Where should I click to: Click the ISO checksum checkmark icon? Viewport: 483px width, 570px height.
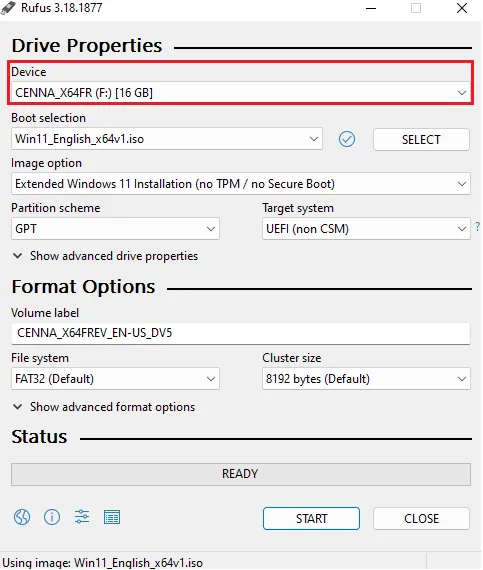(347, 139)
